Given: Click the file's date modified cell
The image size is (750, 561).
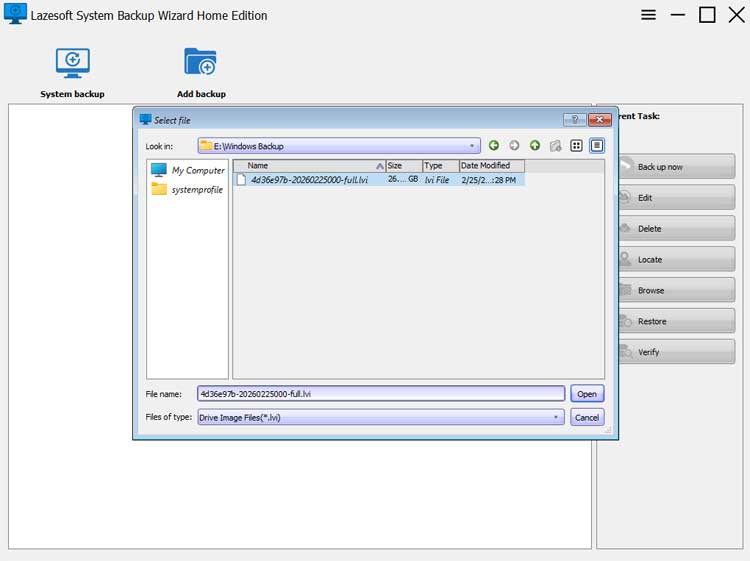Looking at the screenshot, I should pyautogui.click(x=489, y=180).
